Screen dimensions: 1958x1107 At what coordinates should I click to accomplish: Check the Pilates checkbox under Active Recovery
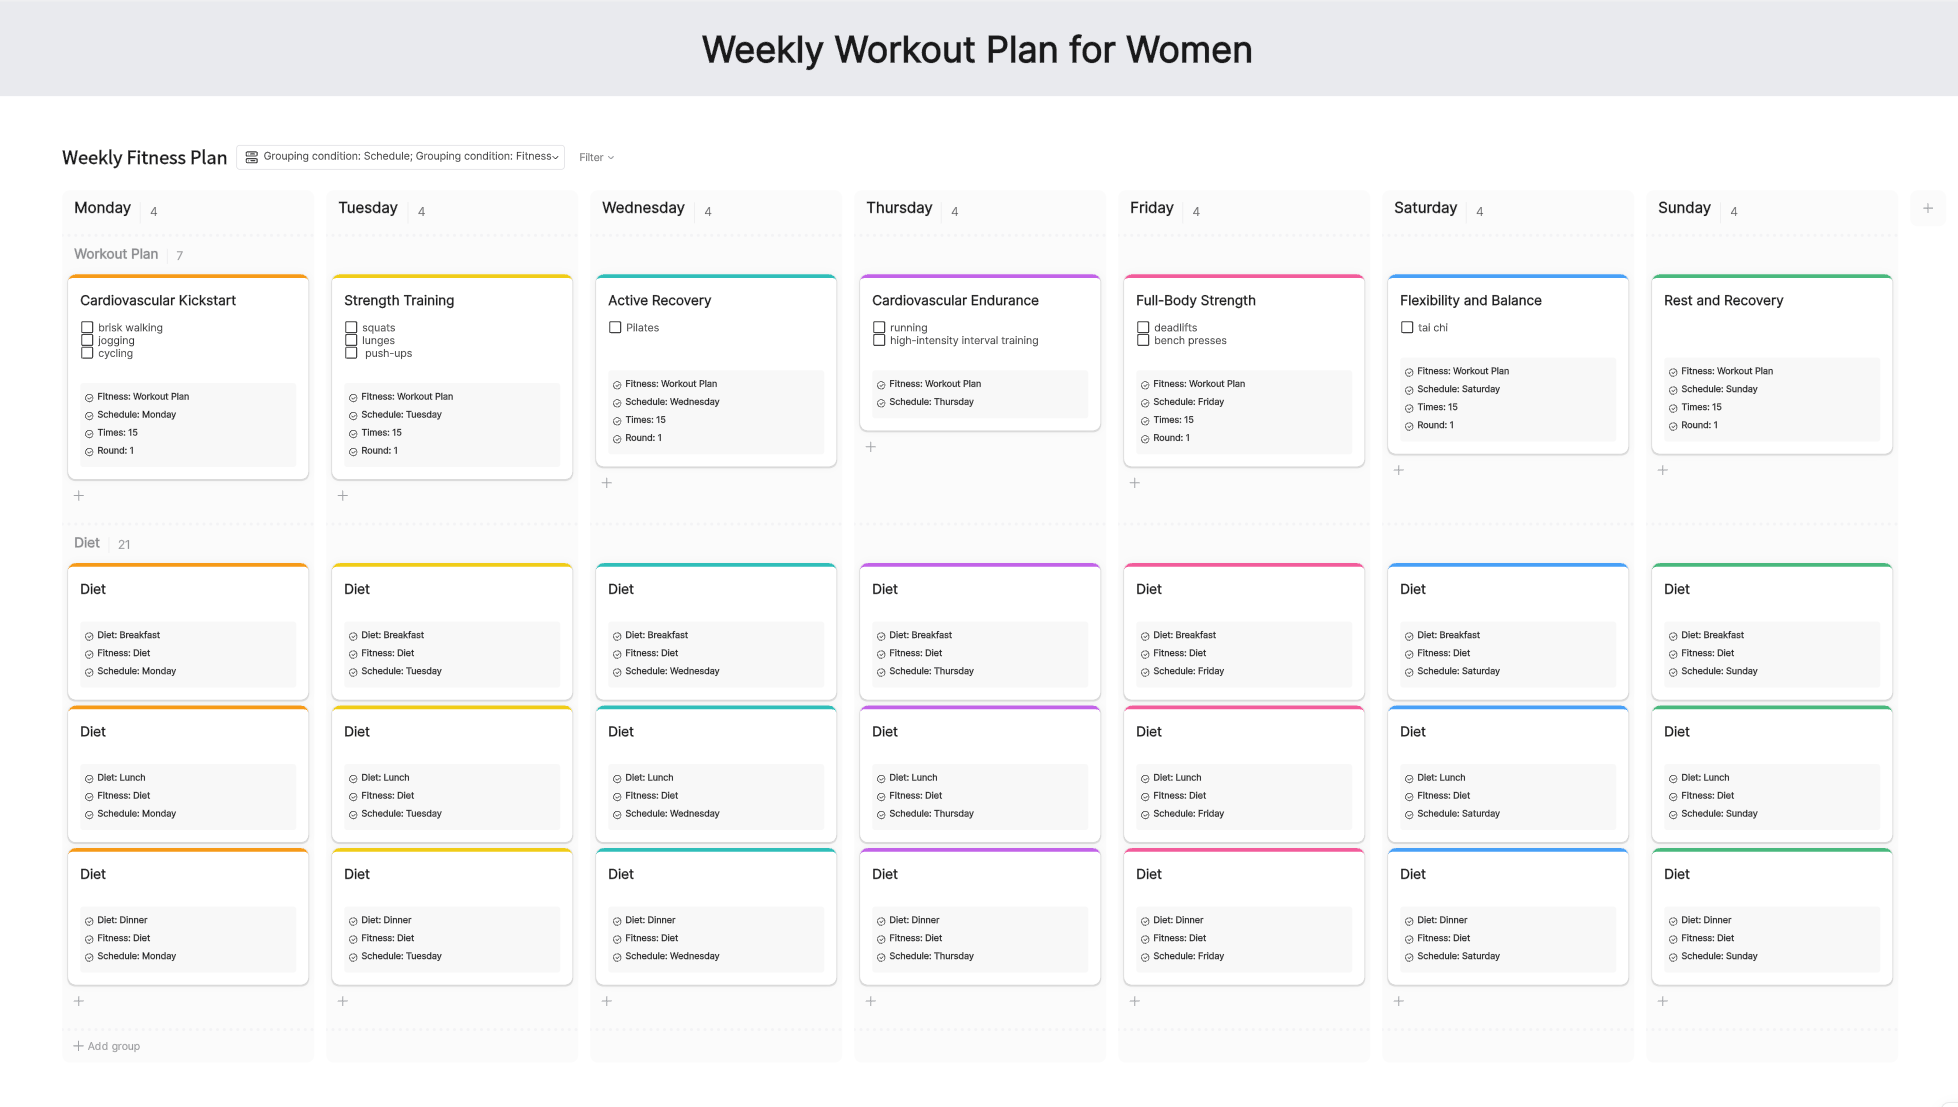[x=615, y=327]
